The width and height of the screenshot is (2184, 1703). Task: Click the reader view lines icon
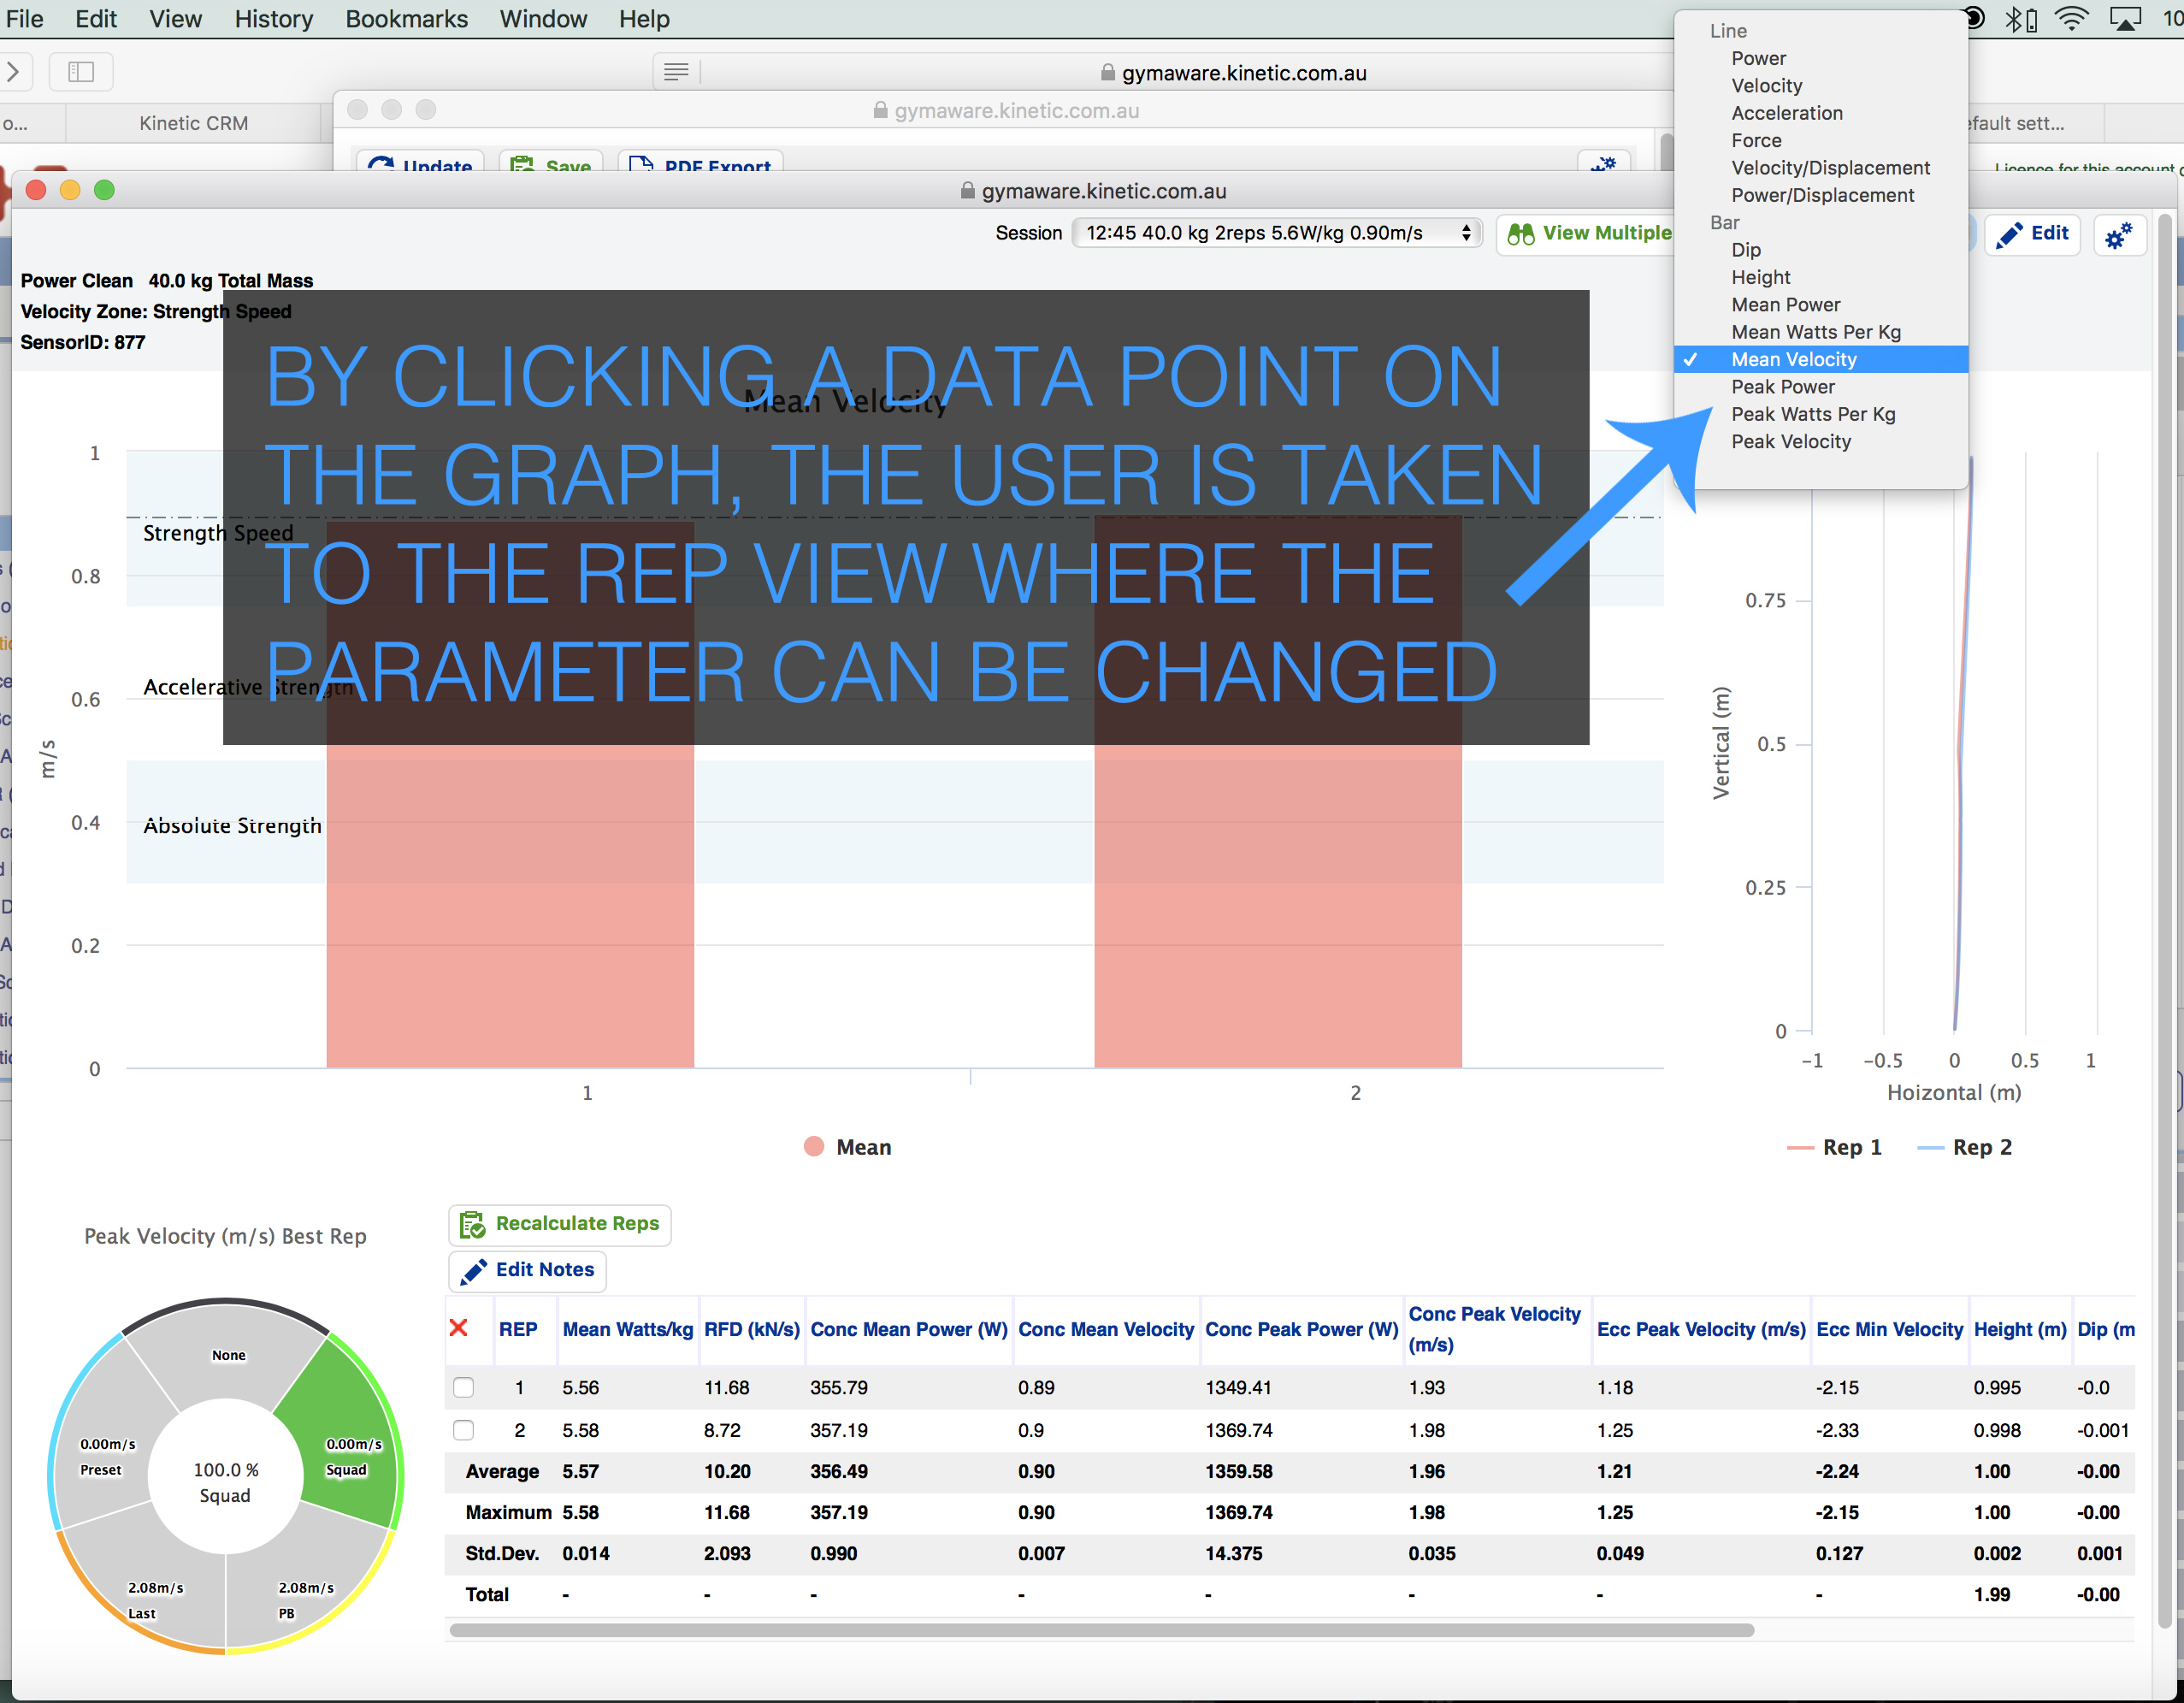coord(676,72)
